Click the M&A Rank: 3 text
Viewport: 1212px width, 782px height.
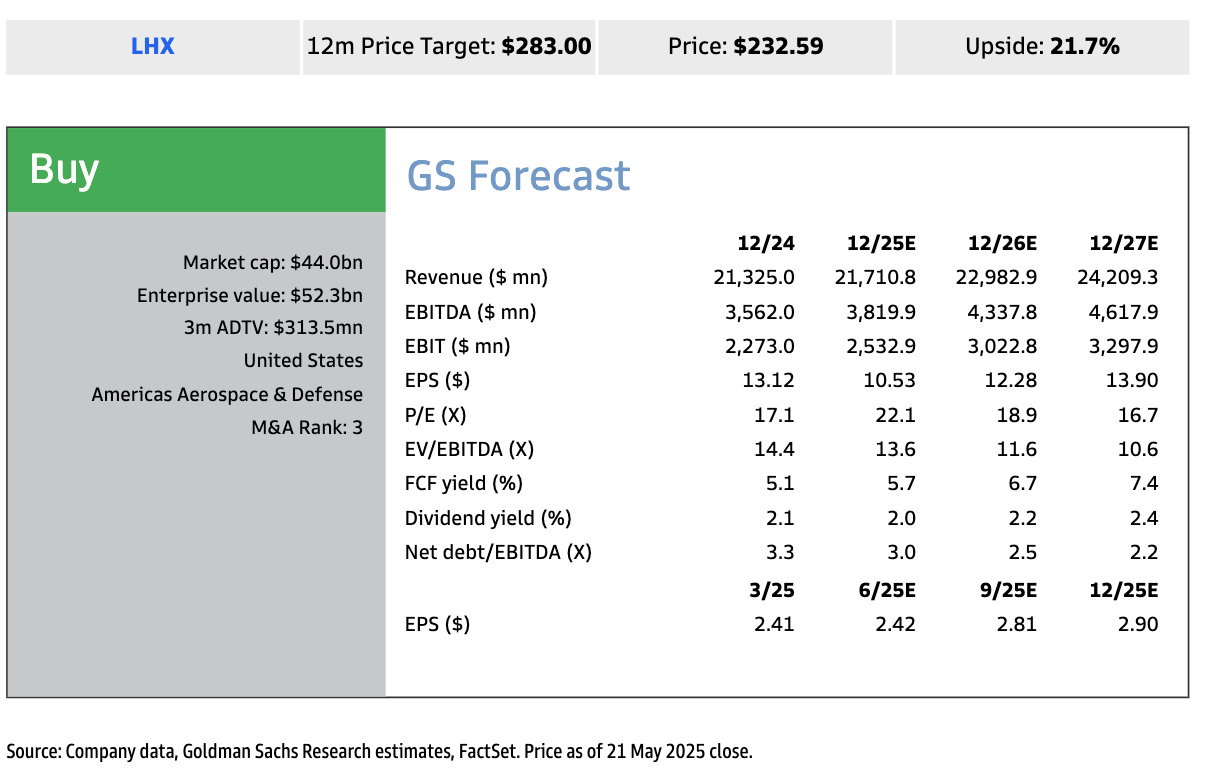point(306,428)
